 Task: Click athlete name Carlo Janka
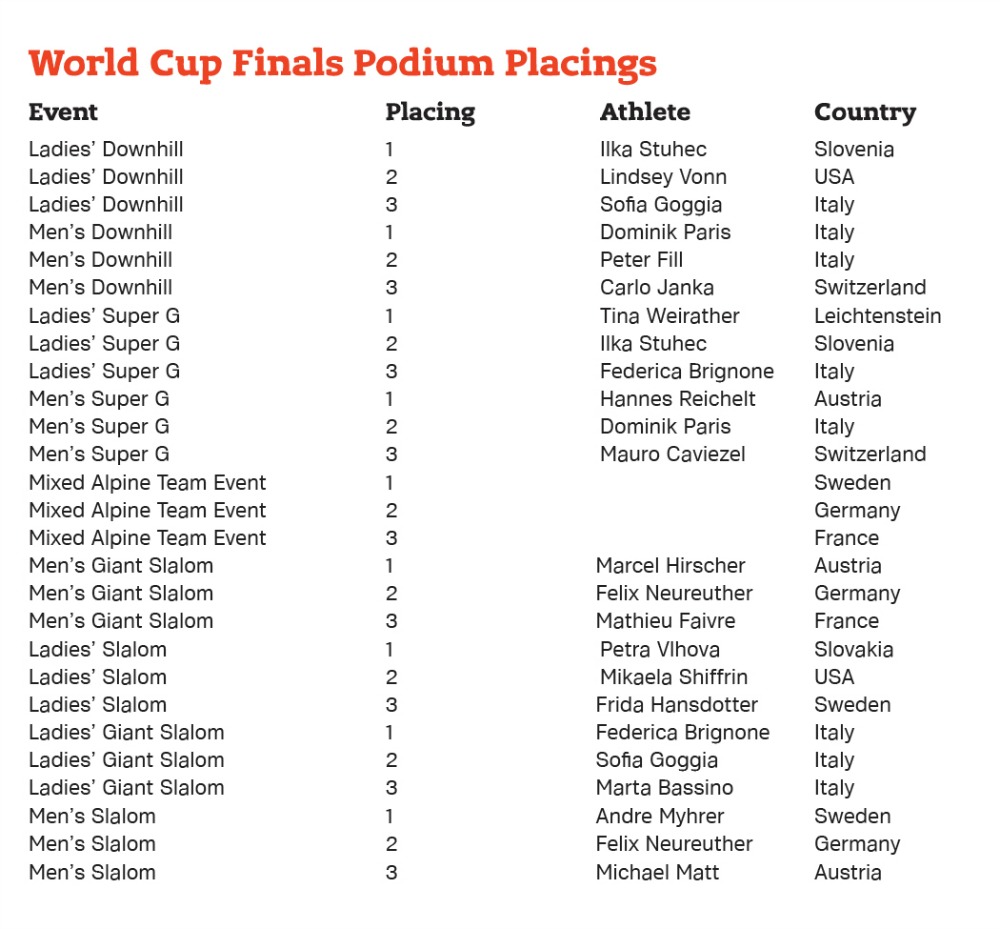click(657, 288)
